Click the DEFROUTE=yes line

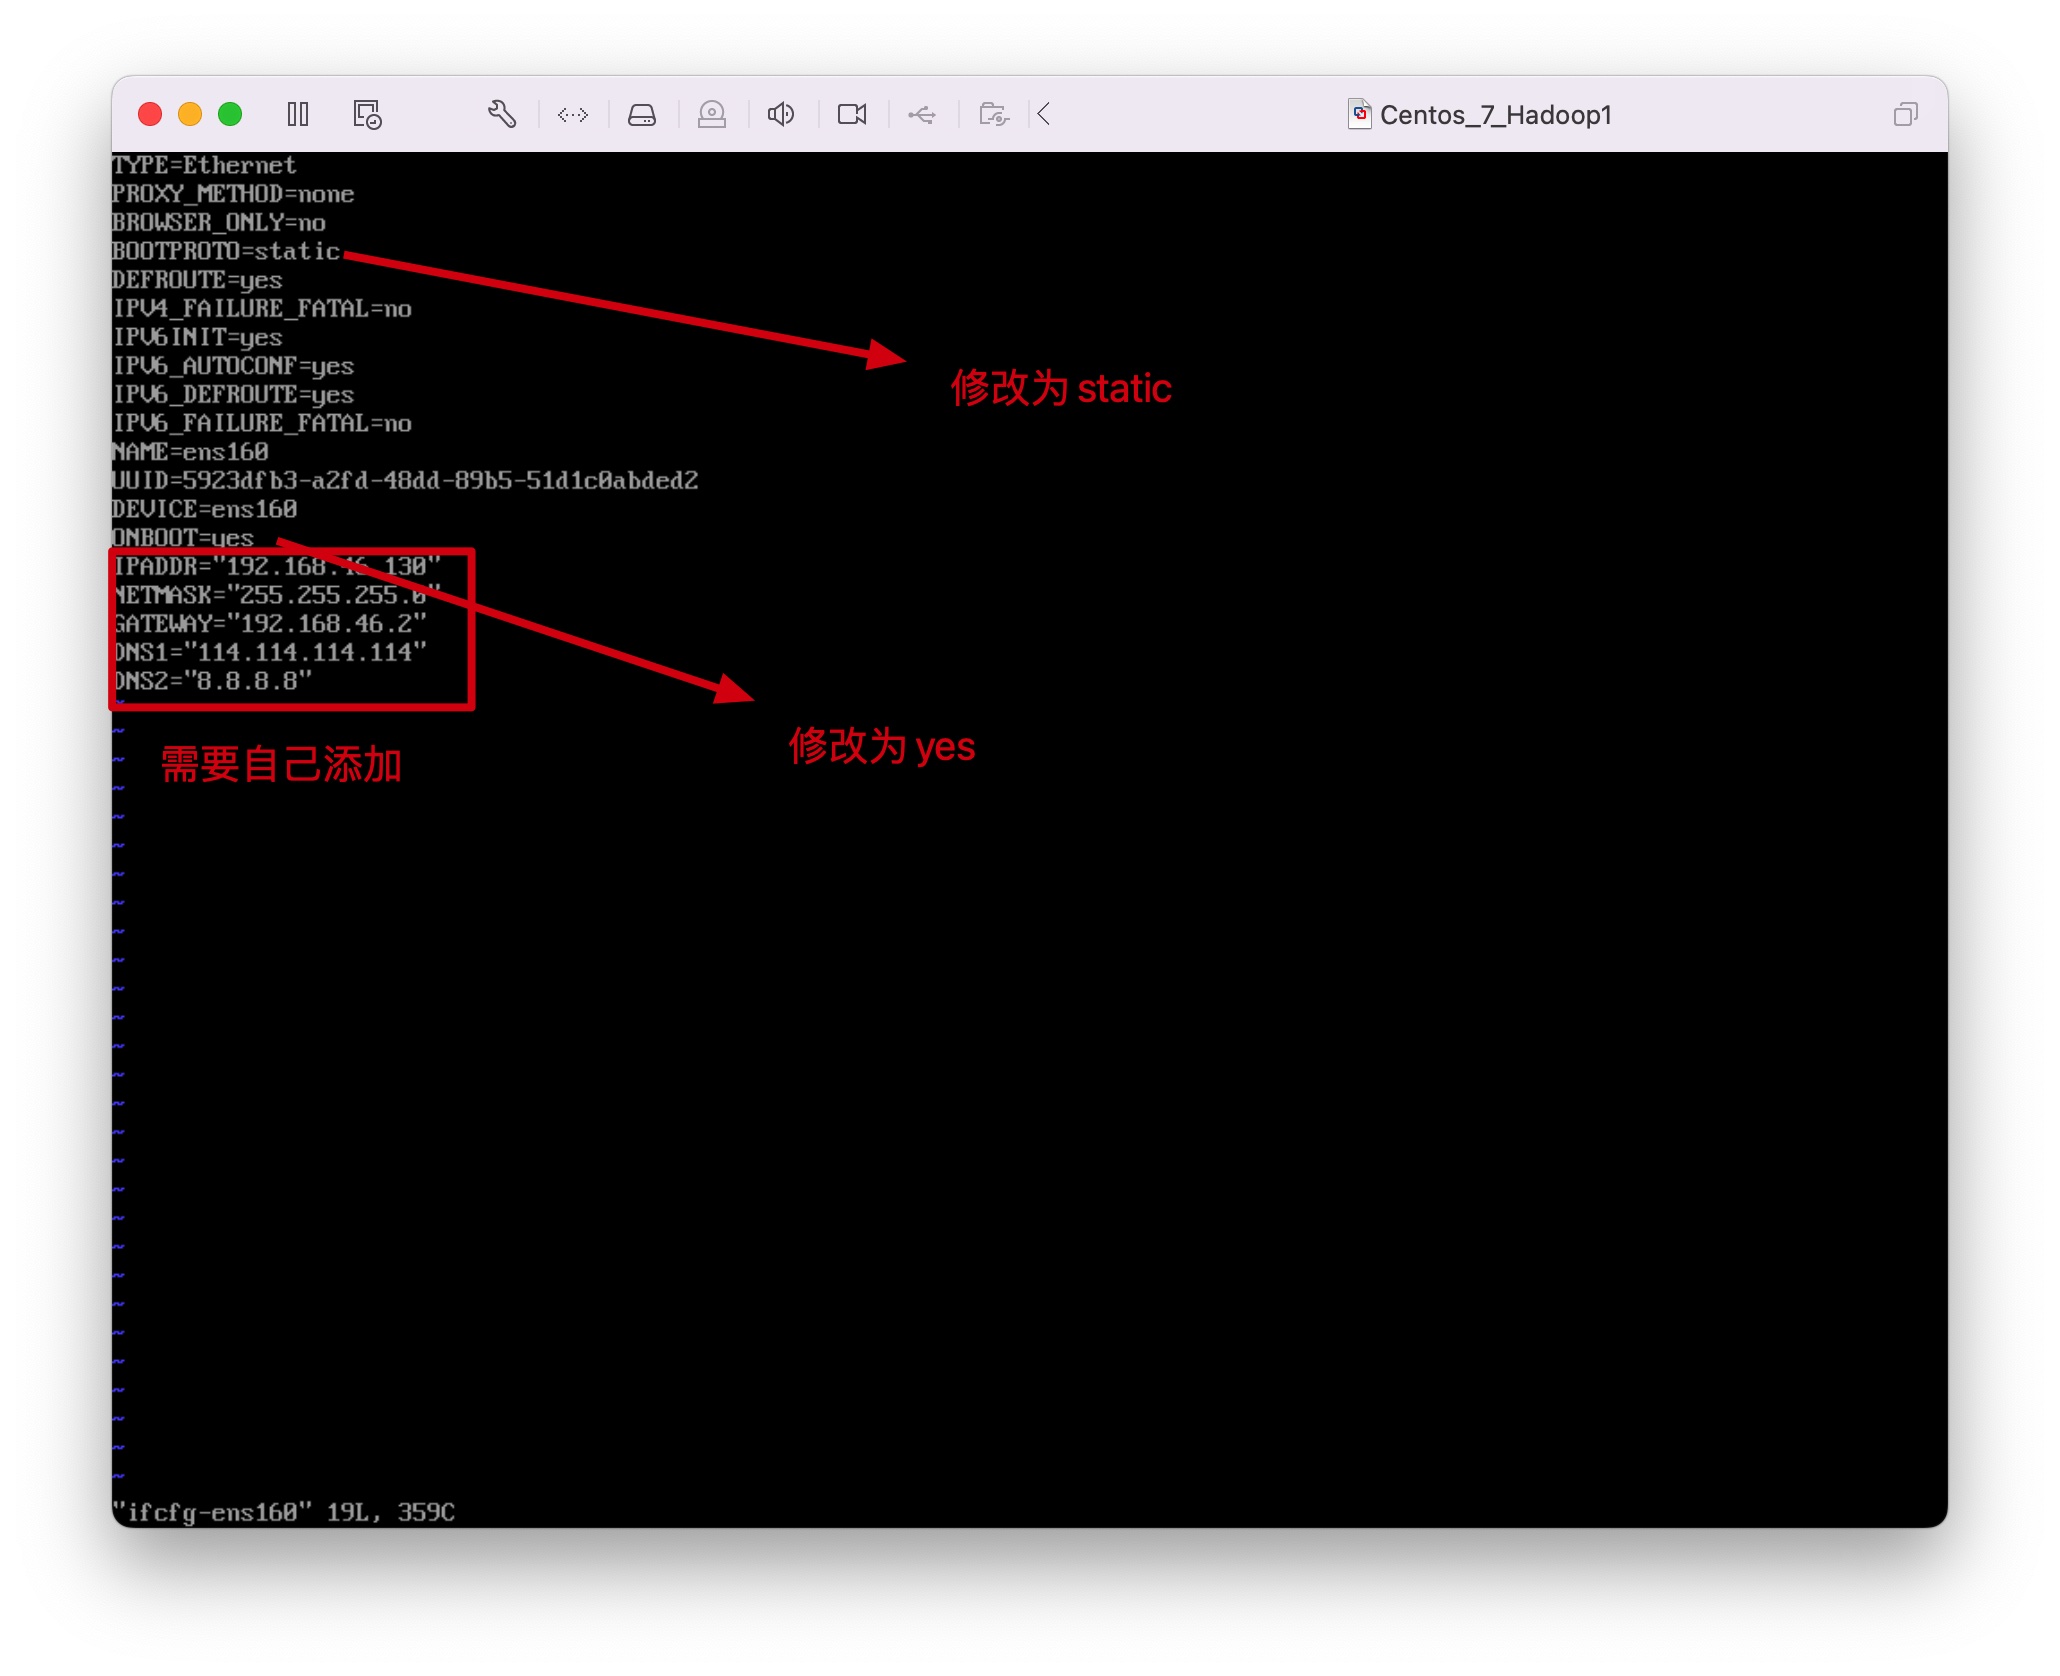197,280
